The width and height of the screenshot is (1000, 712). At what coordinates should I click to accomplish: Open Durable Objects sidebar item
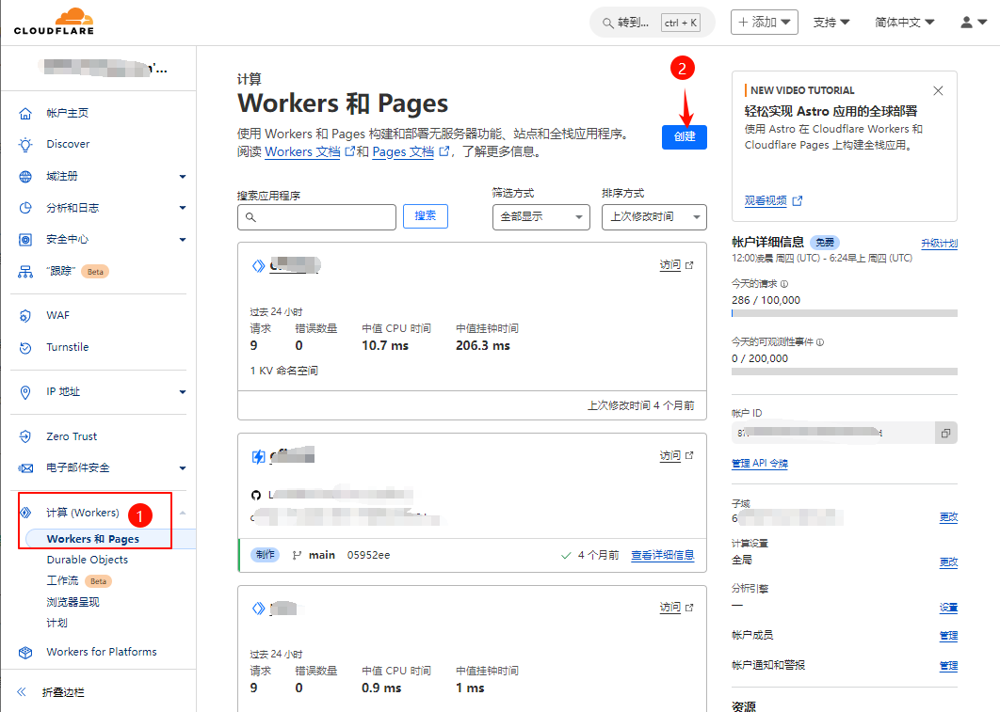tap(87, 560)
